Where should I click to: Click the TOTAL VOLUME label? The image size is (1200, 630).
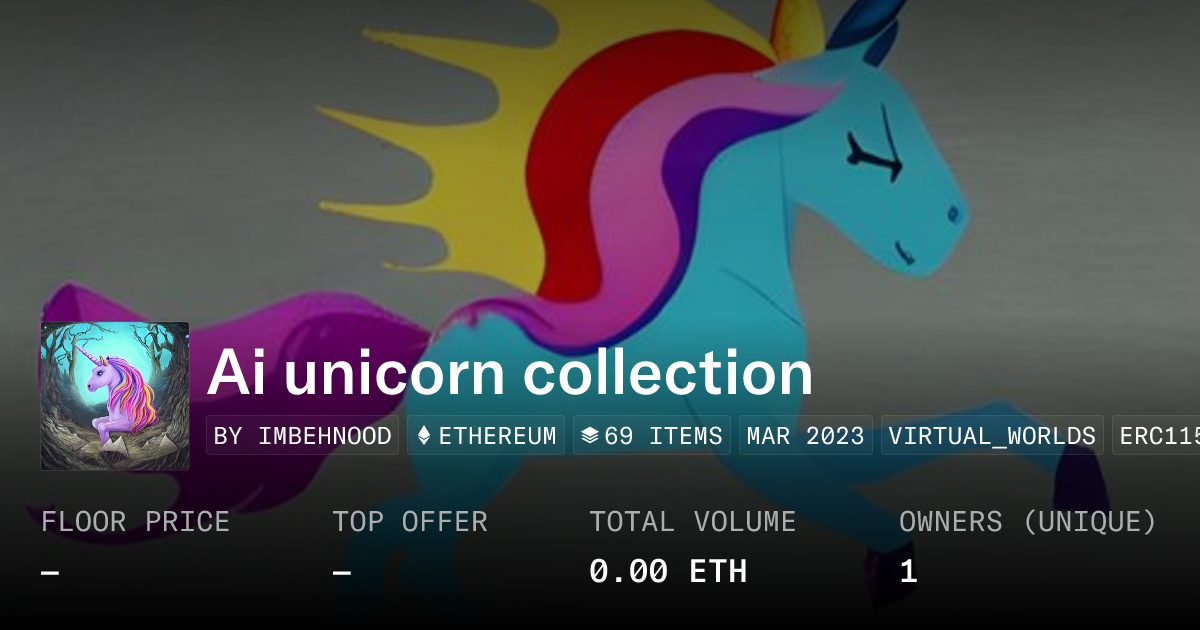tap(692, 522)
